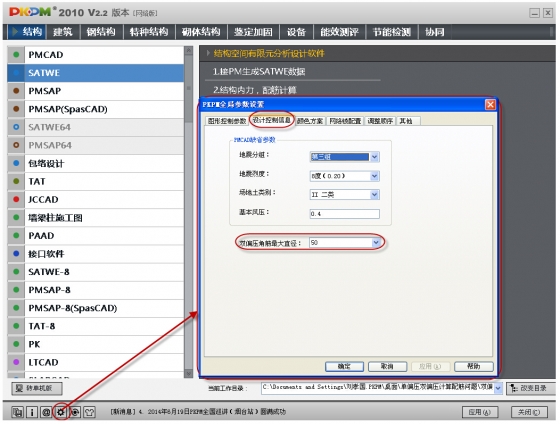Click the main window 应用(A) button

click(x=480, y=412)
